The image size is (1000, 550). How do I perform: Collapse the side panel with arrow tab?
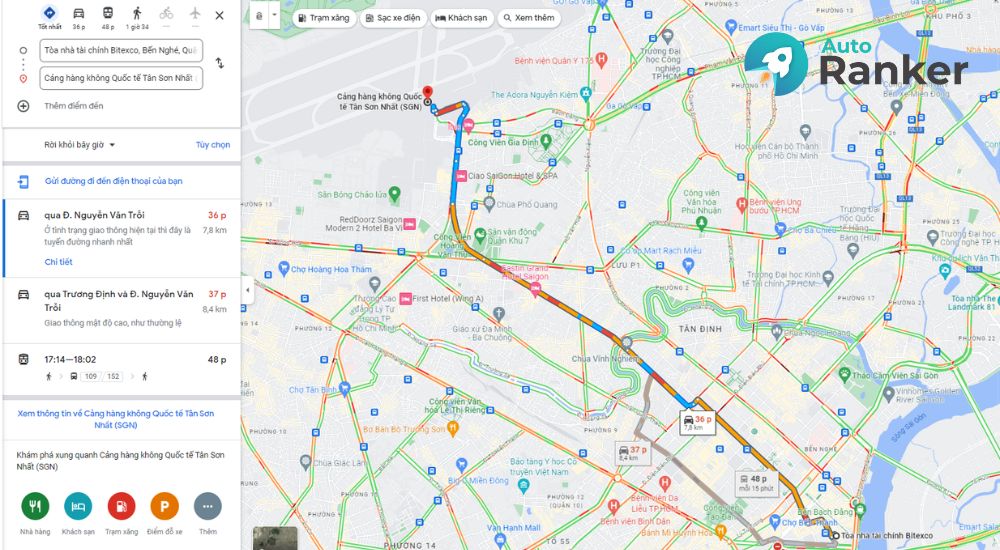(x=247, y=290)
